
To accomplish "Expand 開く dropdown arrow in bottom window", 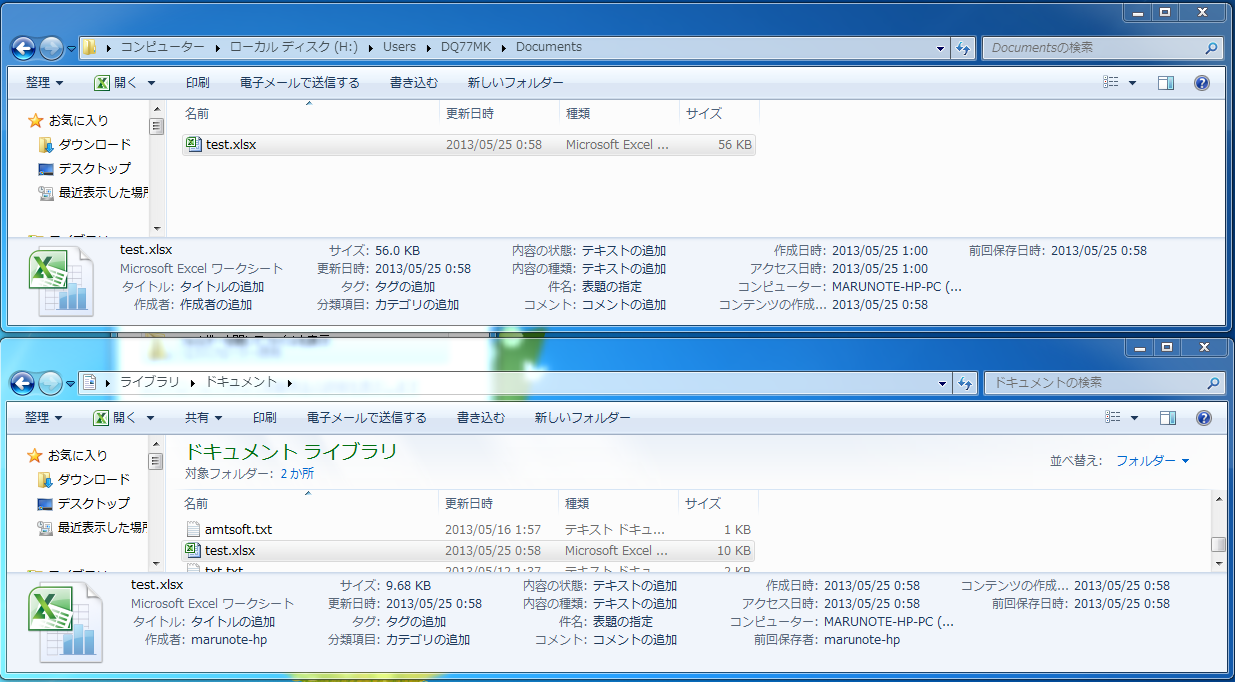I will (151, 418).
